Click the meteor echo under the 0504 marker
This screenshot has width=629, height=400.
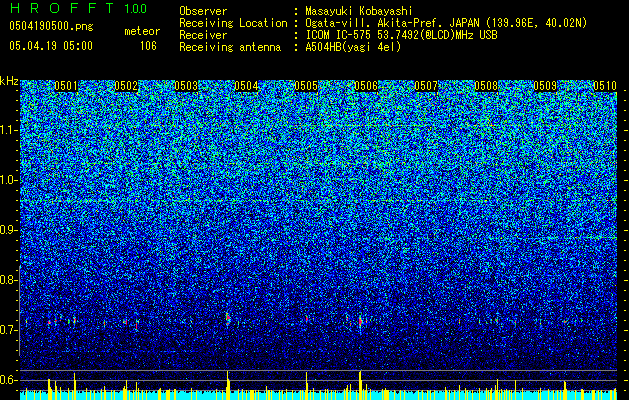(228, 319)
